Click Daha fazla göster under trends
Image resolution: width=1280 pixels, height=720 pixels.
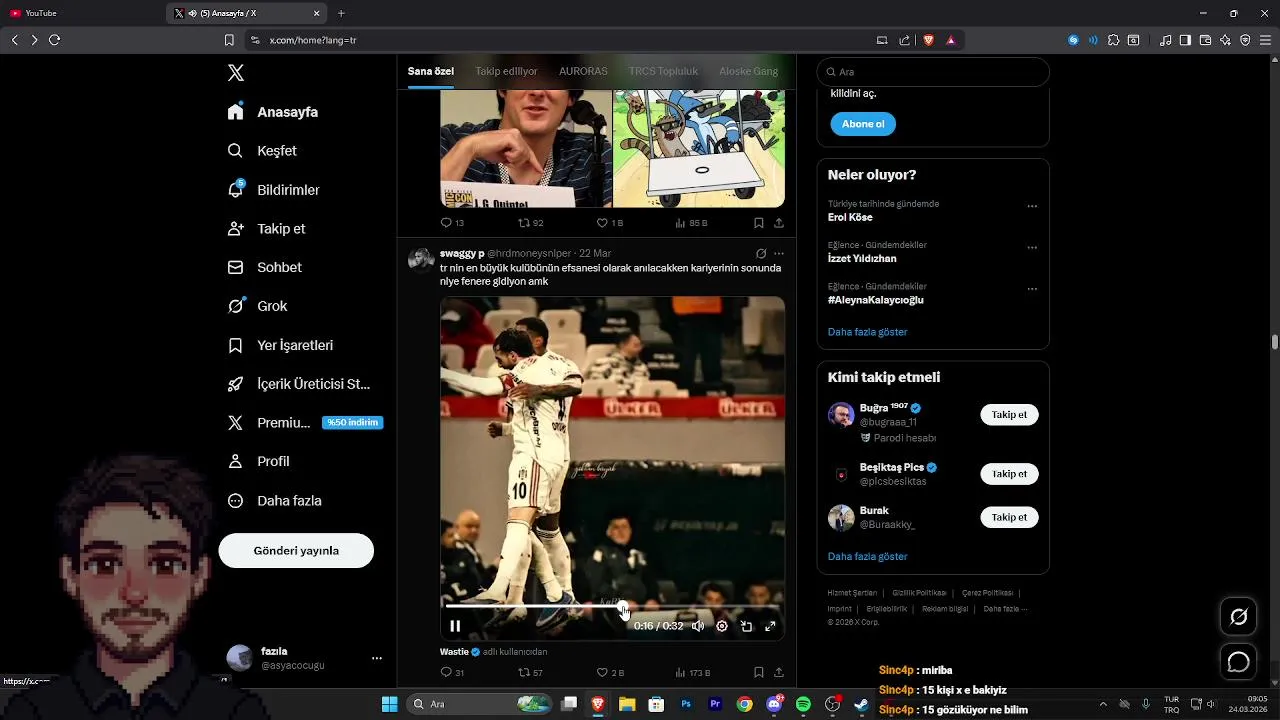868,332
